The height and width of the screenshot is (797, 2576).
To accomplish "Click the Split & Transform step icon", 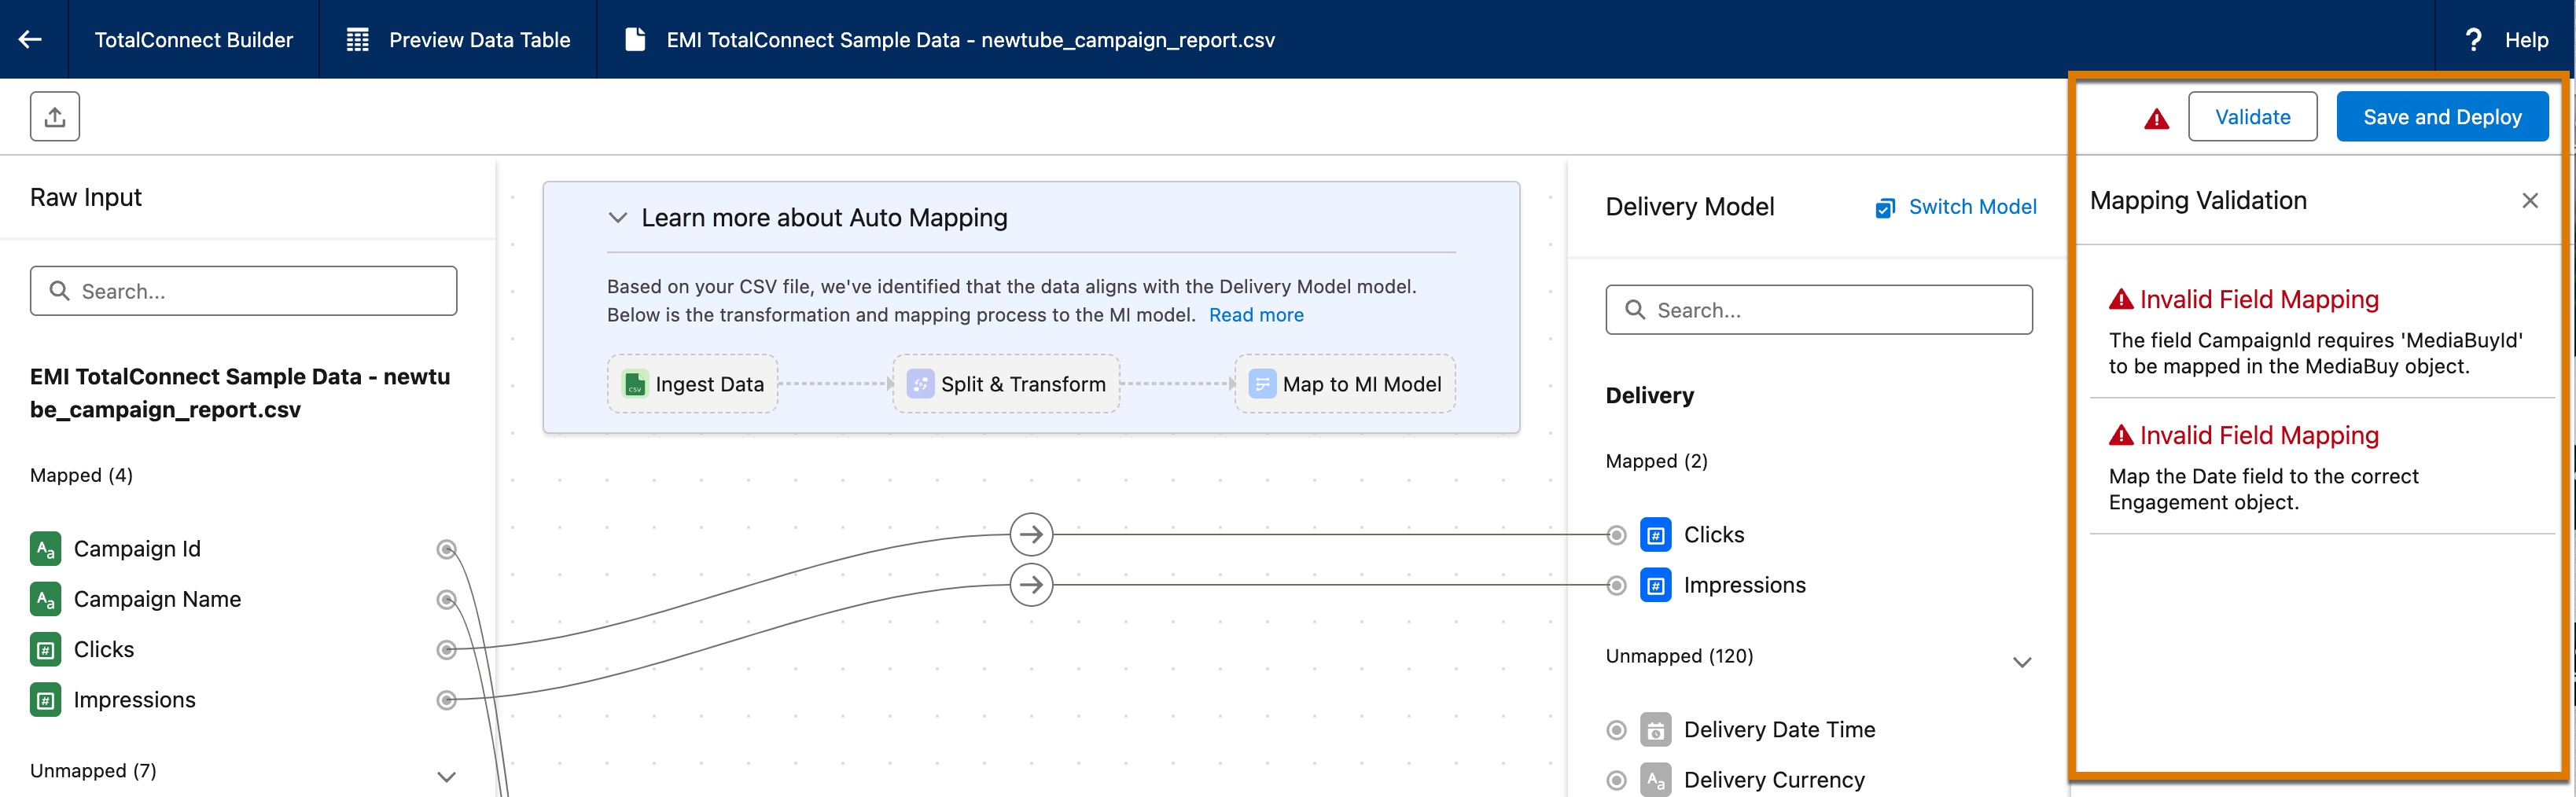I will [920, 383].
